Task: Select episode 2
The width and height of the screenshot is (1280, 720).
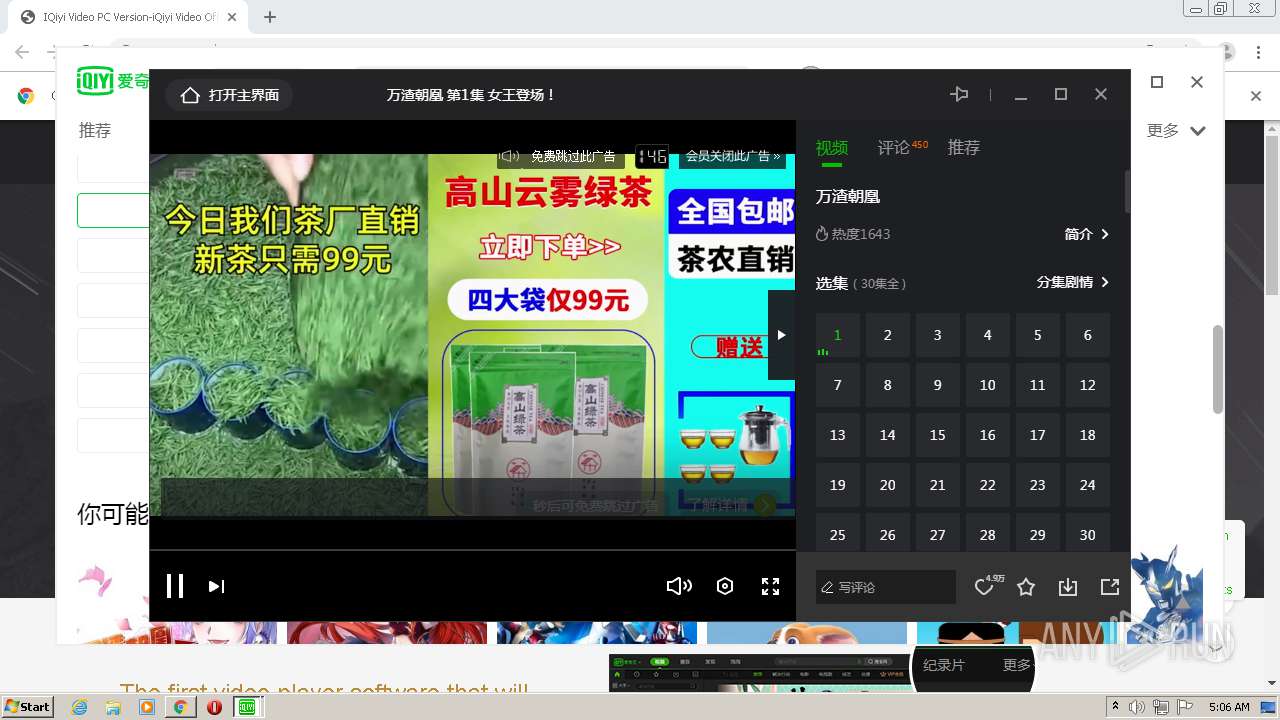Action: [888, 335]
